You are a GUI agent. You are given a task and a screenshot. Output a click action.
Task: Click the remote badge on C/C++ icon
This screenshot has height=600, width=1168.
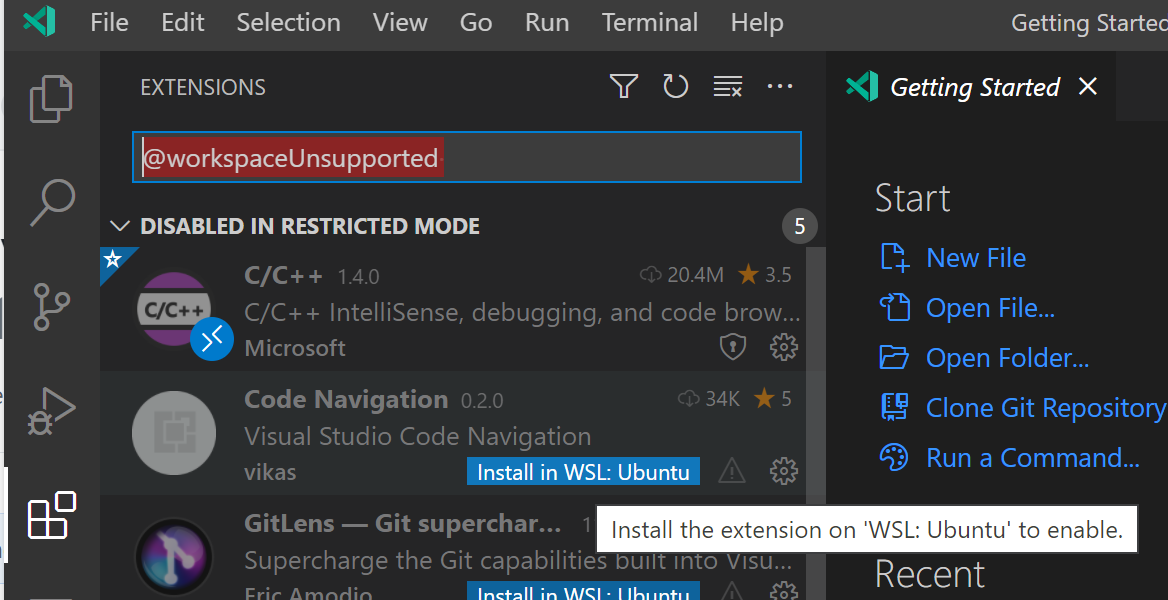[x=212, y=339]
